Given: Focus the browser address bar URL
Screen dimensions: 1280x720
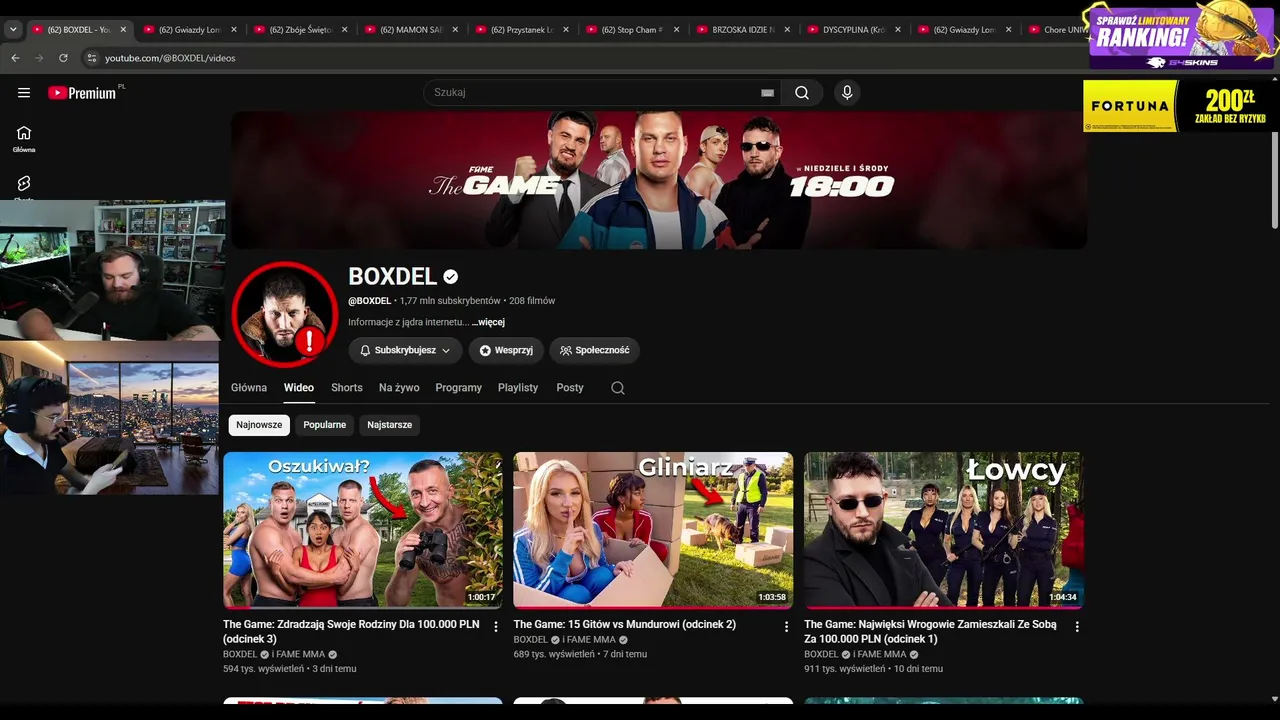Looking at the screenshot, I should 170,58.
